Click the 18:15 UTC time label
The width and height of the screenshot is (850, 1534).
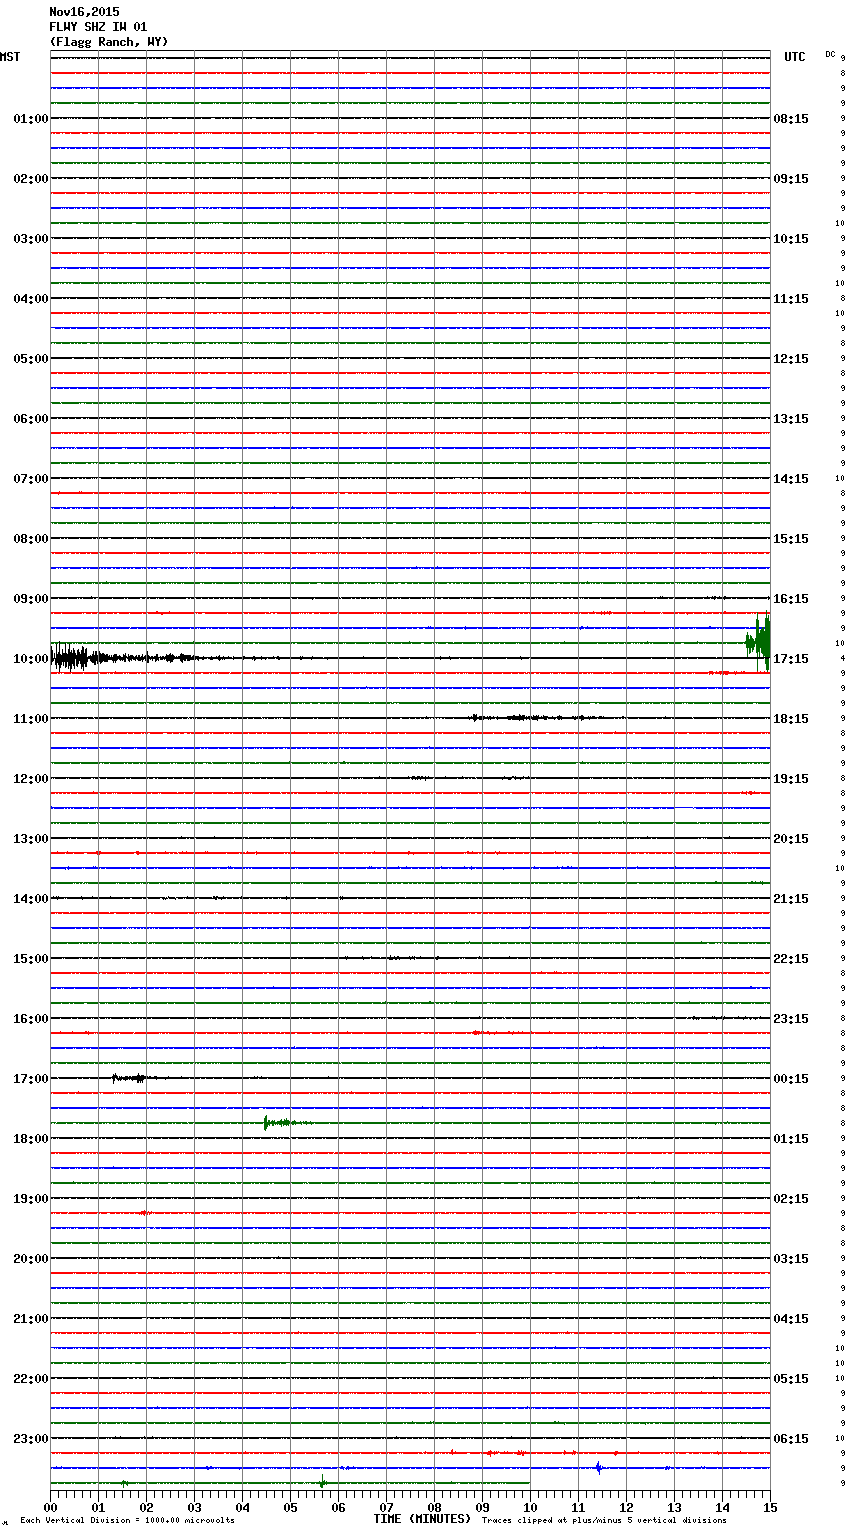(x=791, y=719)
